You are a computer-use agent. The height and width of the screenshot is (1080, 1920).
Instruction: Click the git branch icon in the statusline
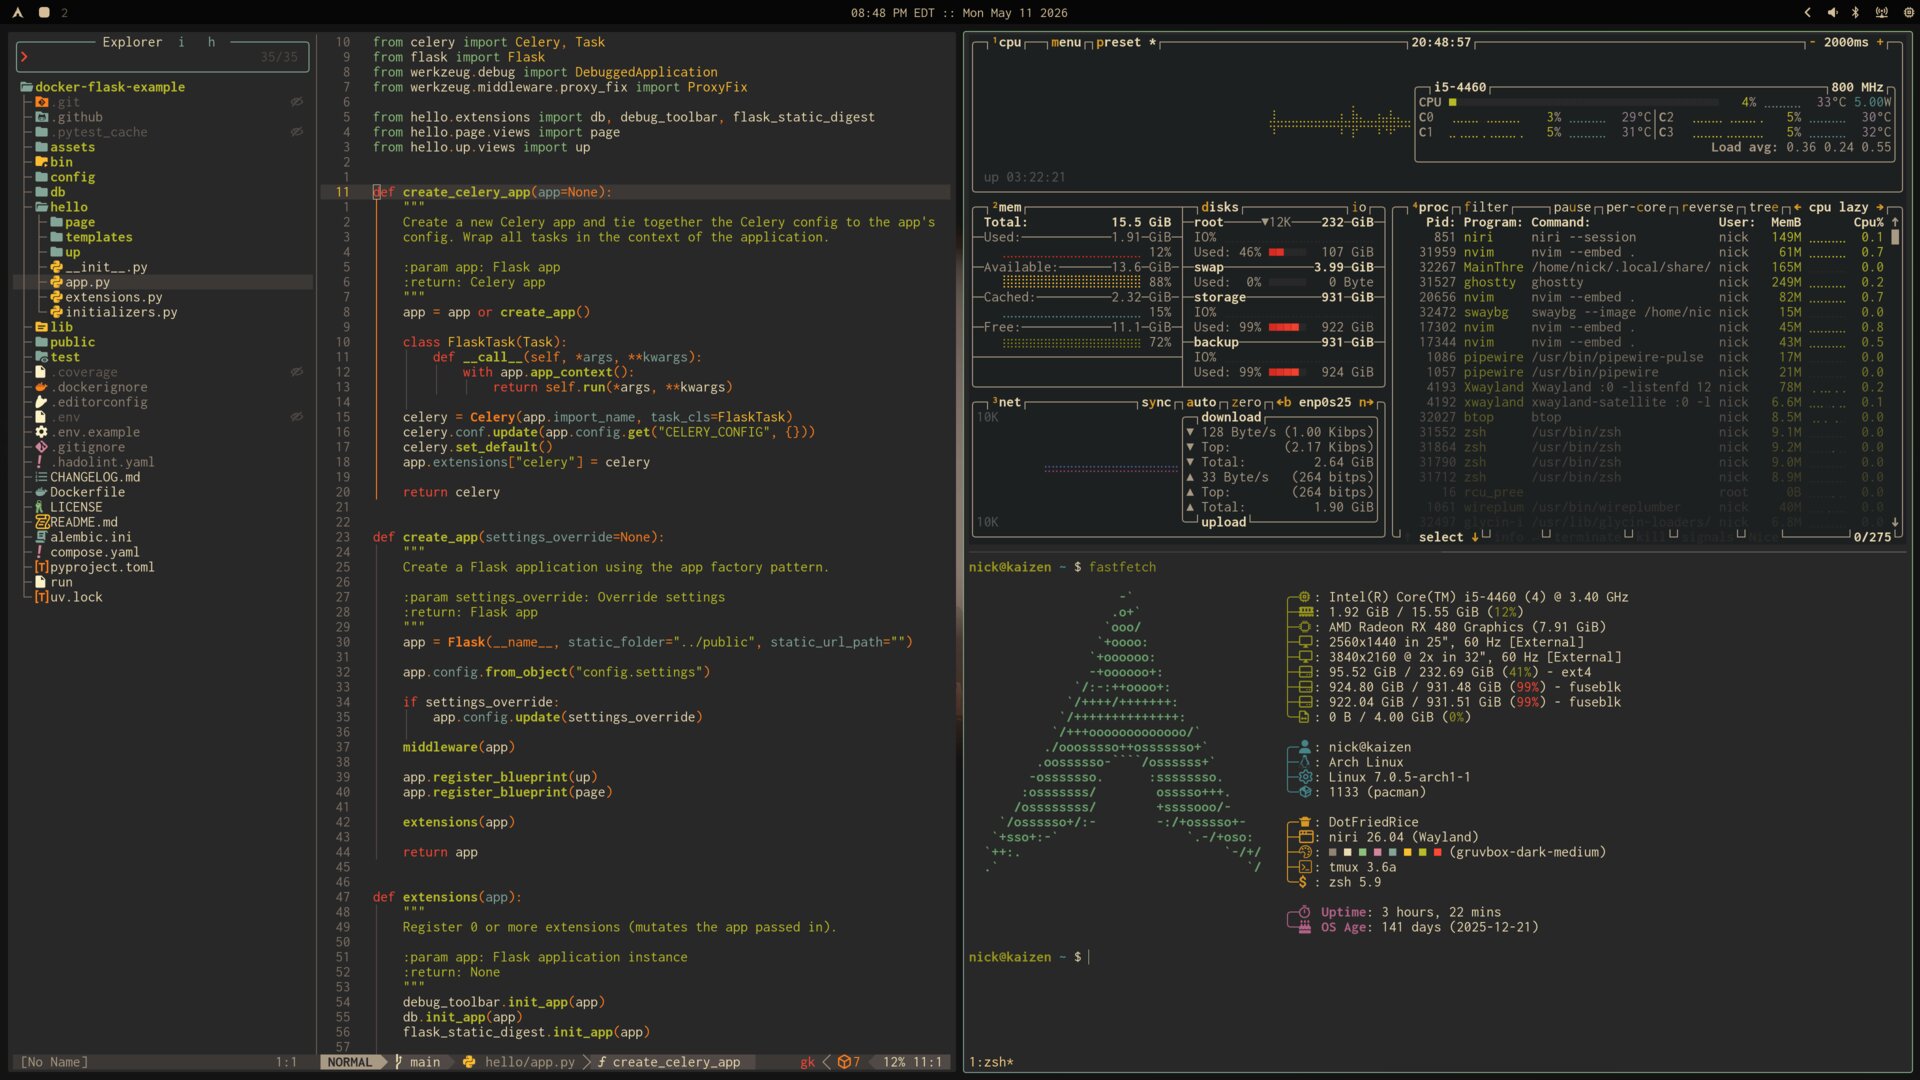(x=399, y=1062)
